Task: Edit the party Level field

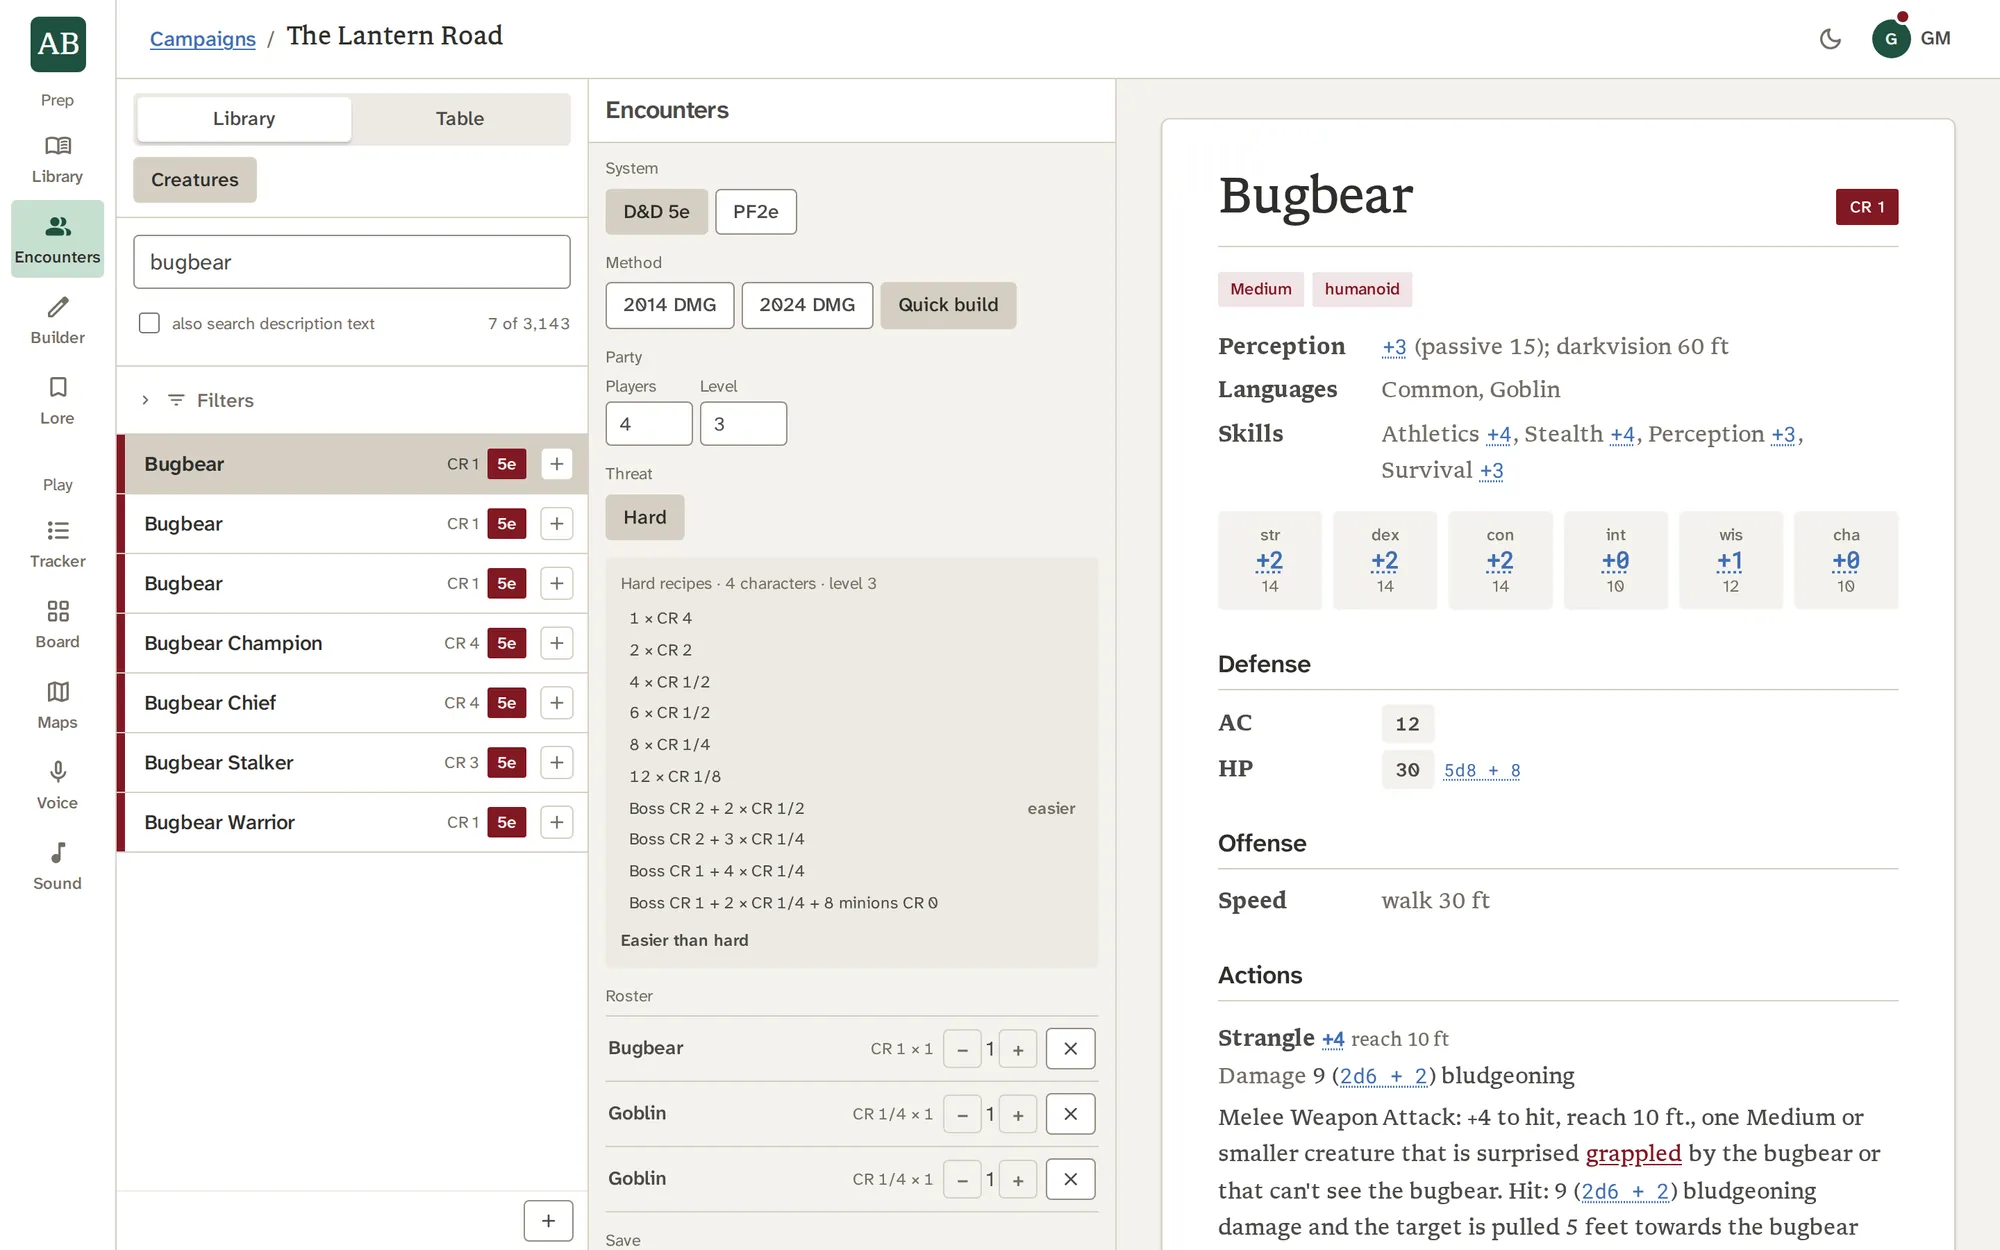Action: (x=743, y=424)
